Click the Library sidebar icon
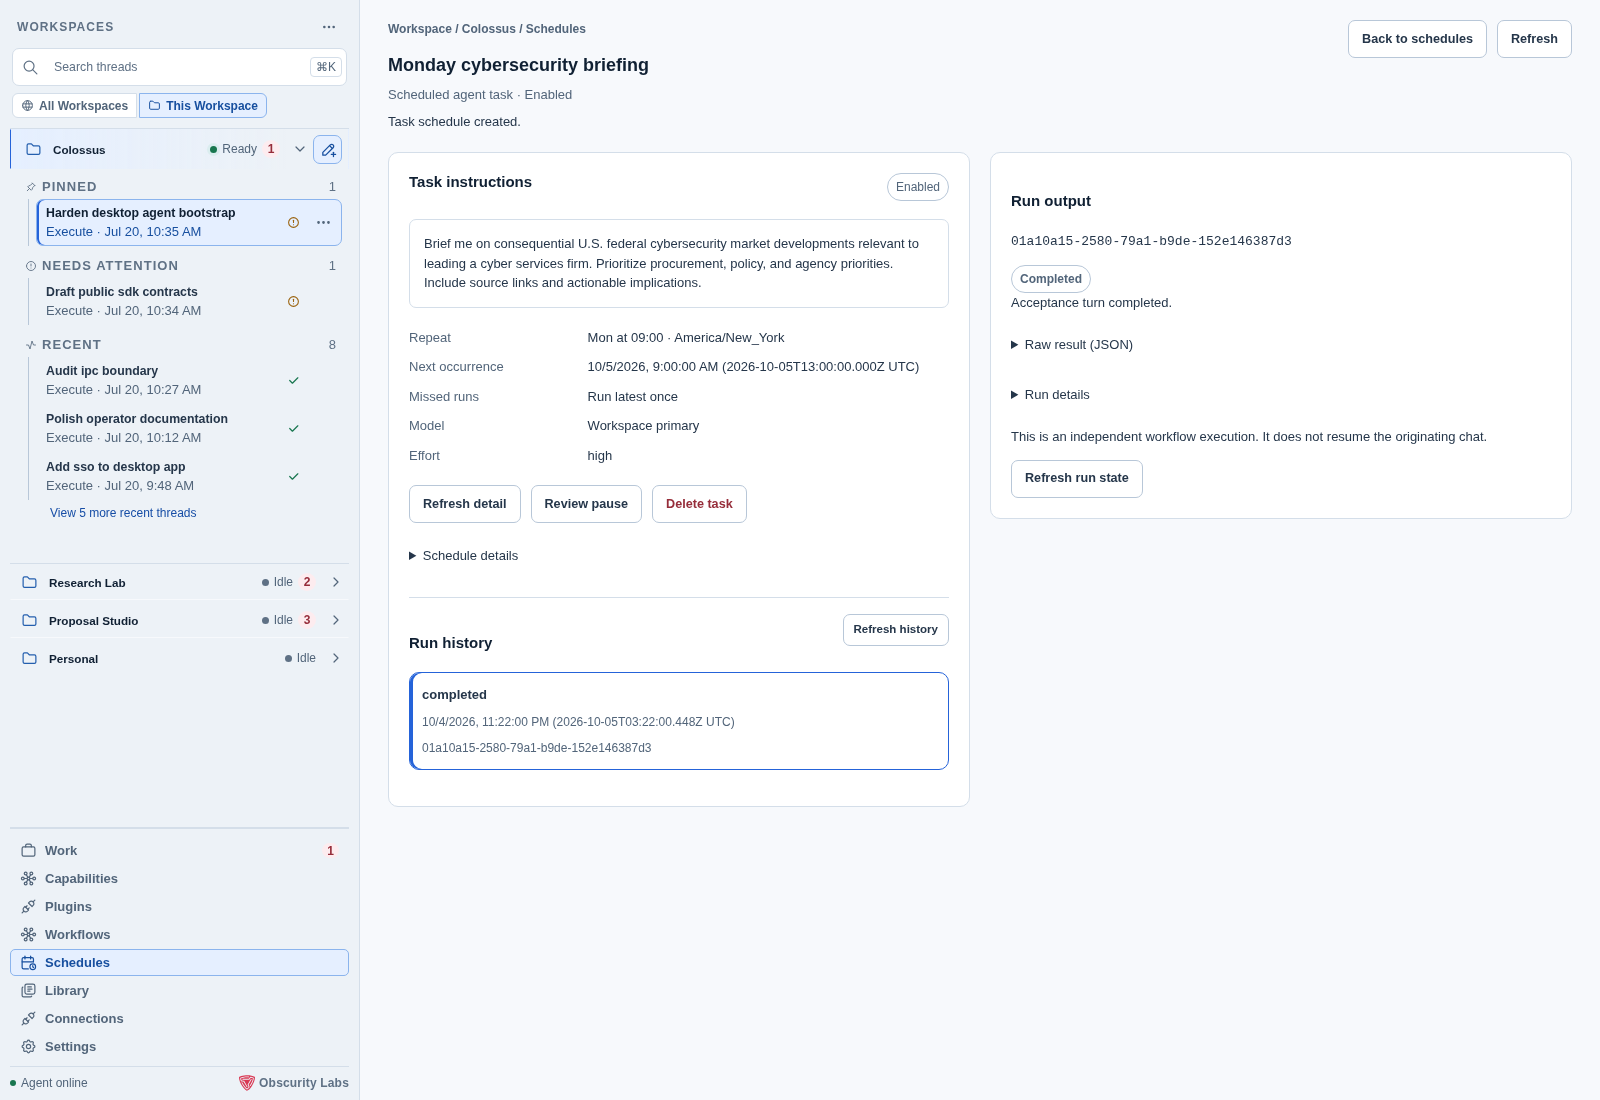The height and width of the screenshot is (1100, 1600). click(x=28, y=990)
